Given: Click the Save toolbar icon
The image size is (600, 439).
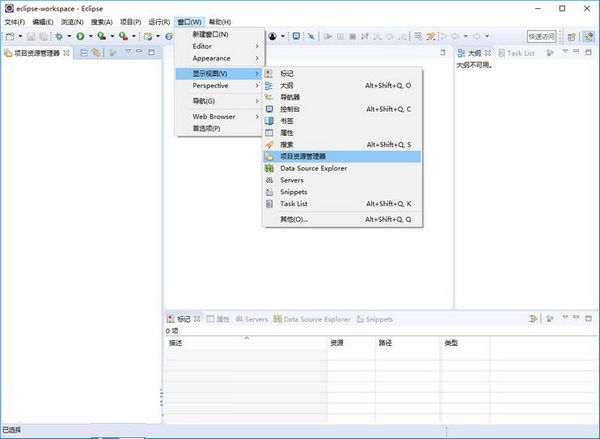Looking at the screenshot, I should (31, 36).
